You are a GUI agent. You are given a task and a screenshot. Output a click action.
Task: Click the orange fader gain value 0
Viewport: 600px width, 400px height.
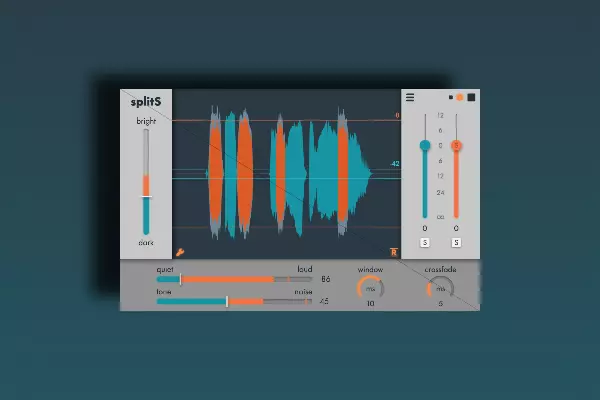click(456, 229)
